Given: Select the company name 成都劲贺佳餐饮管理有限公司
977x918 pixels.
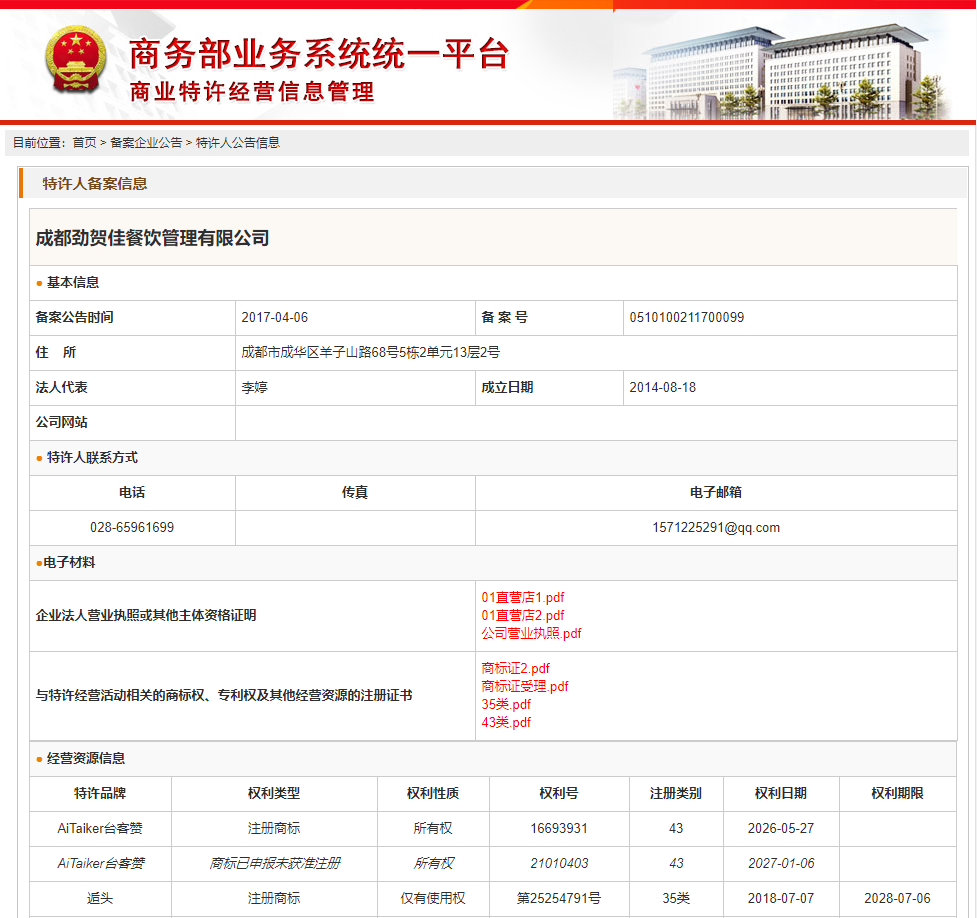Looking at the screenshot, I should tap(152, 237).
